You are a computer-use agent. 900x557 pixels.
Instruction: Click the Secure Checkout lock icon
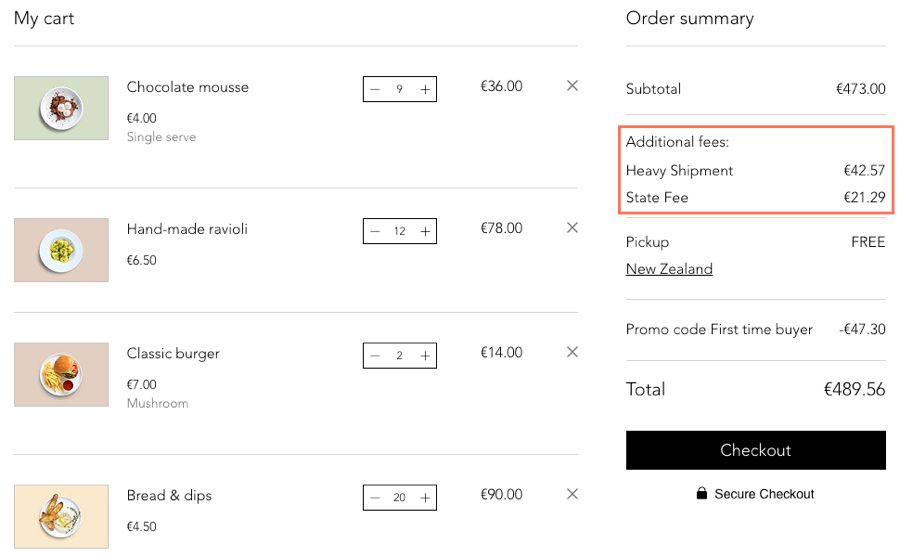click(701, 493)
